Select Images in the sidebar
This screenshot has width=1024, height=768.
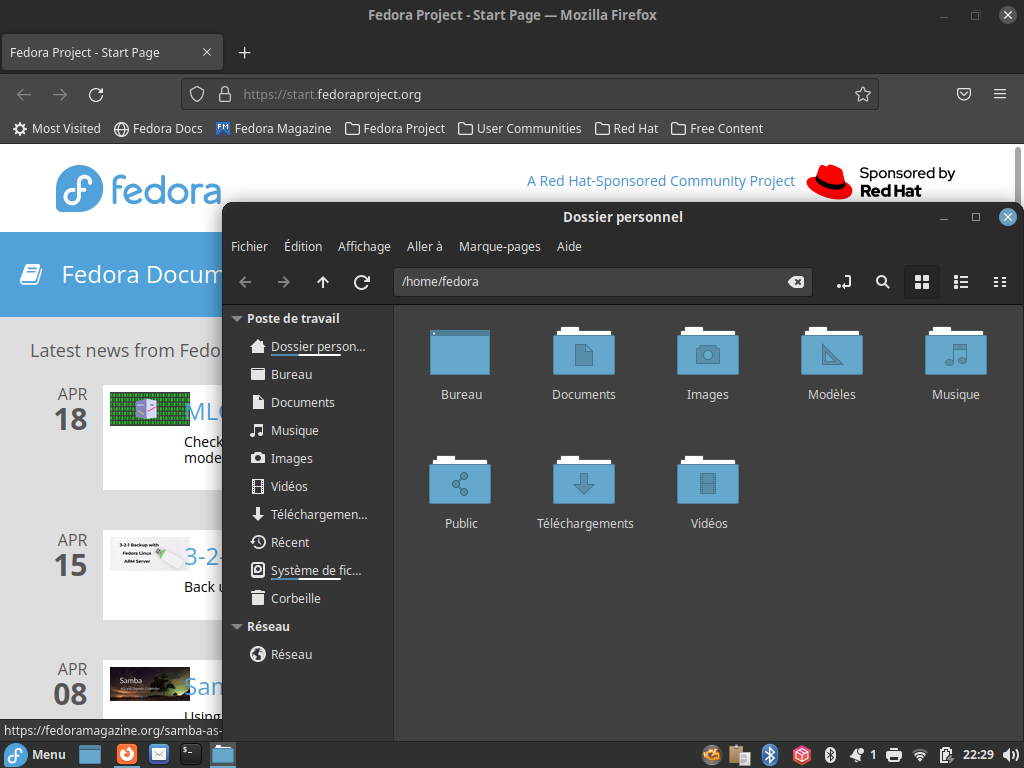click(x=281, y=459)
